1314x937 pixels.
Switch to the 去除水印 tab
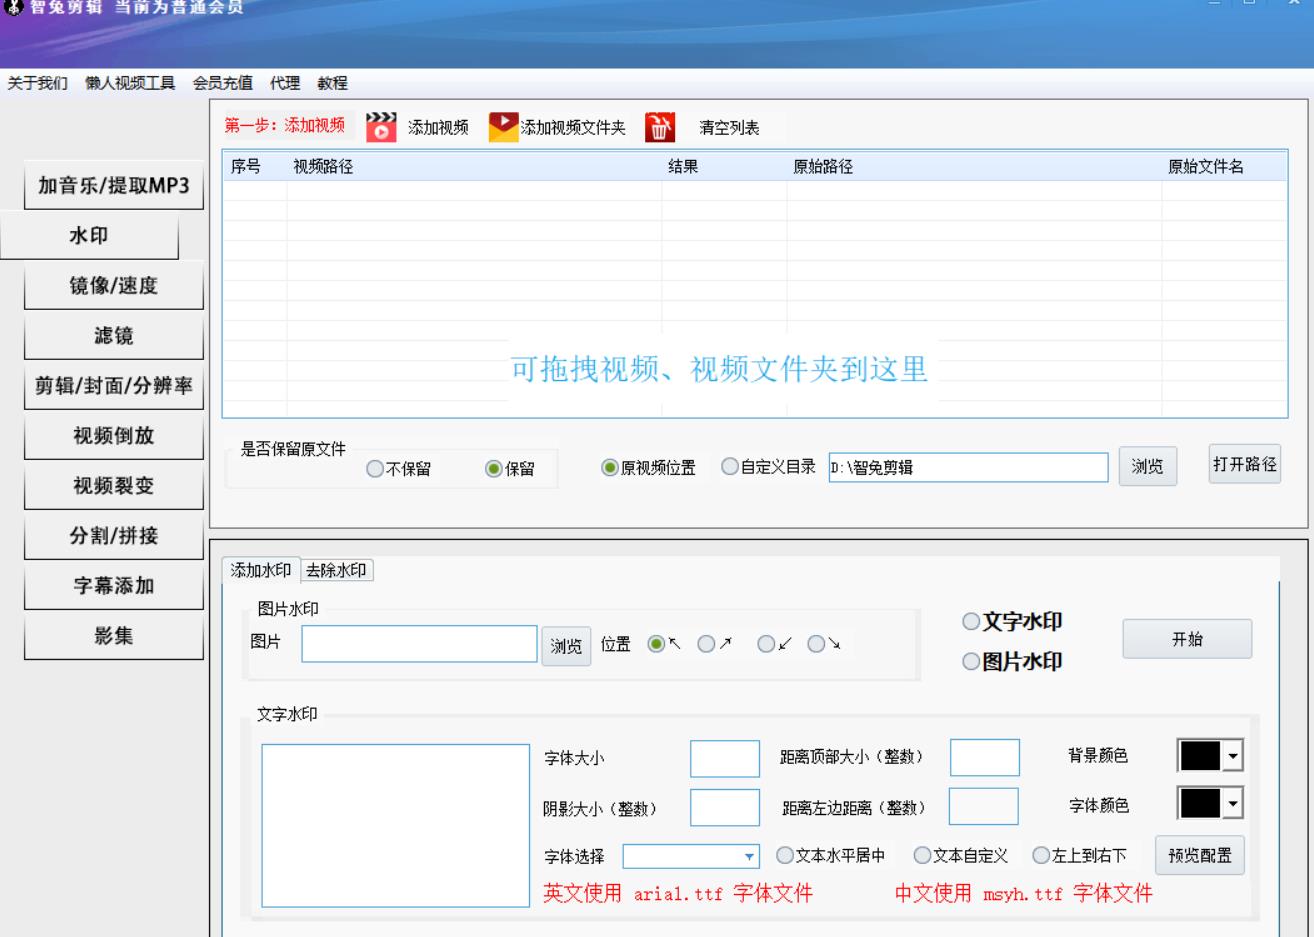(336, 570)
